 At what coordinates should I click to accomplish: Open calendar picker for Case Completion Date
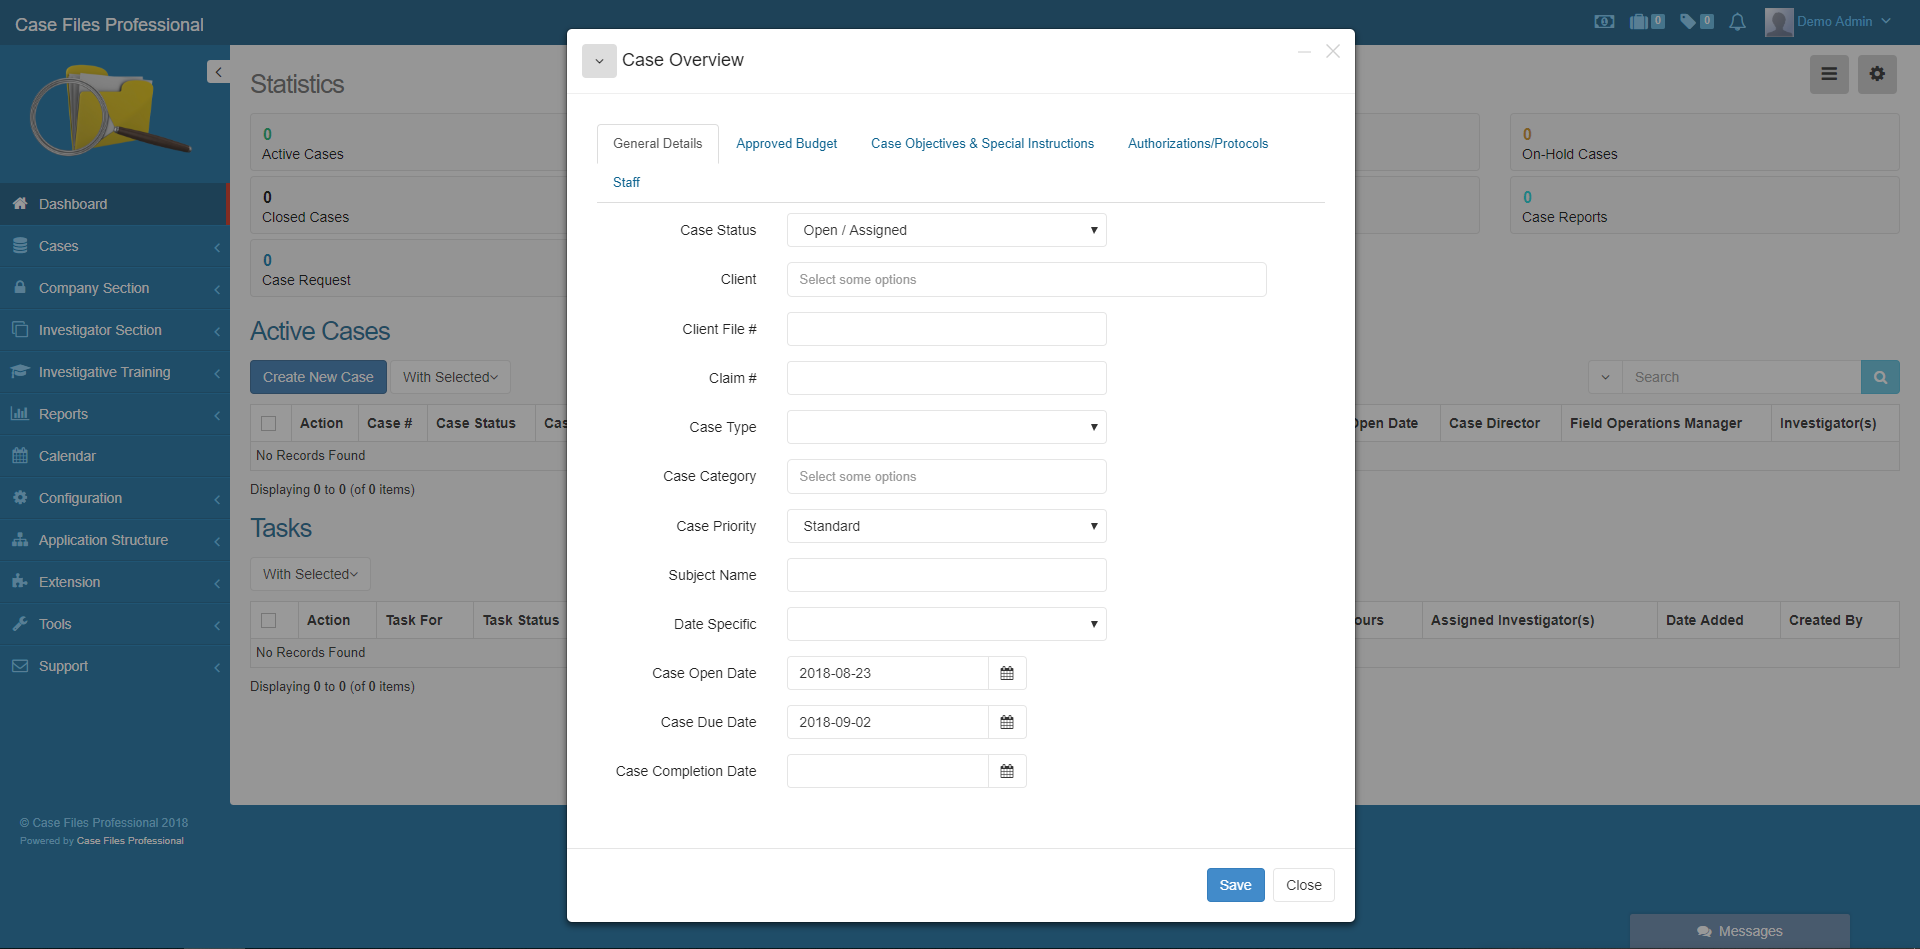point(1007,771)
